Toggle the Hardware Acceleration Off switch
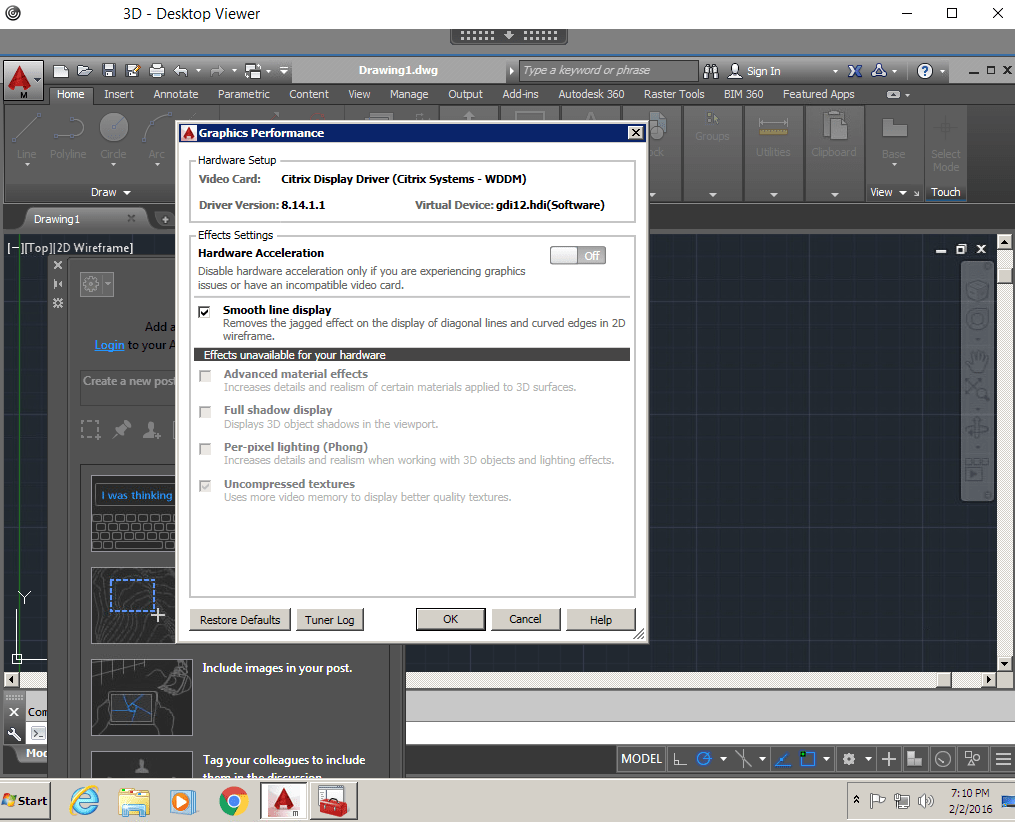This screenshot has height=822, width=1015. tap(578, 256)
